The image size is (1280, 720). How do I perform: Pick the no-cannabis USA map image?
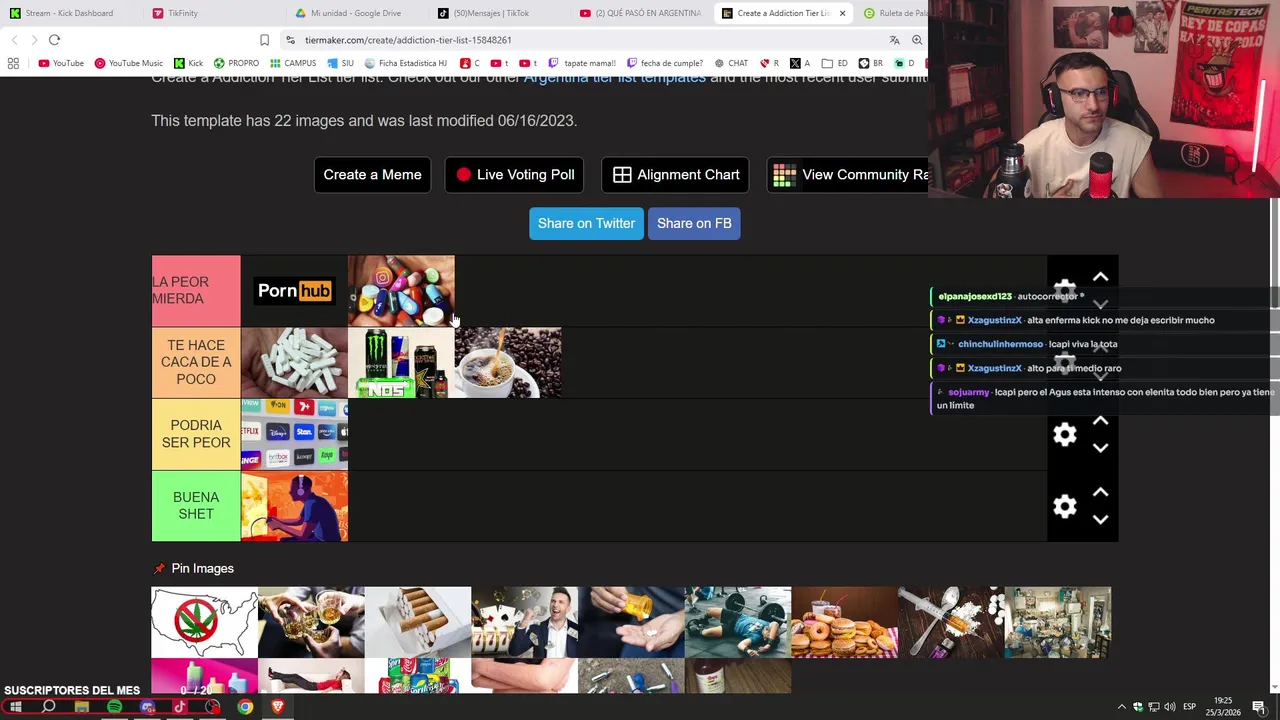click(x=204, y=622)
